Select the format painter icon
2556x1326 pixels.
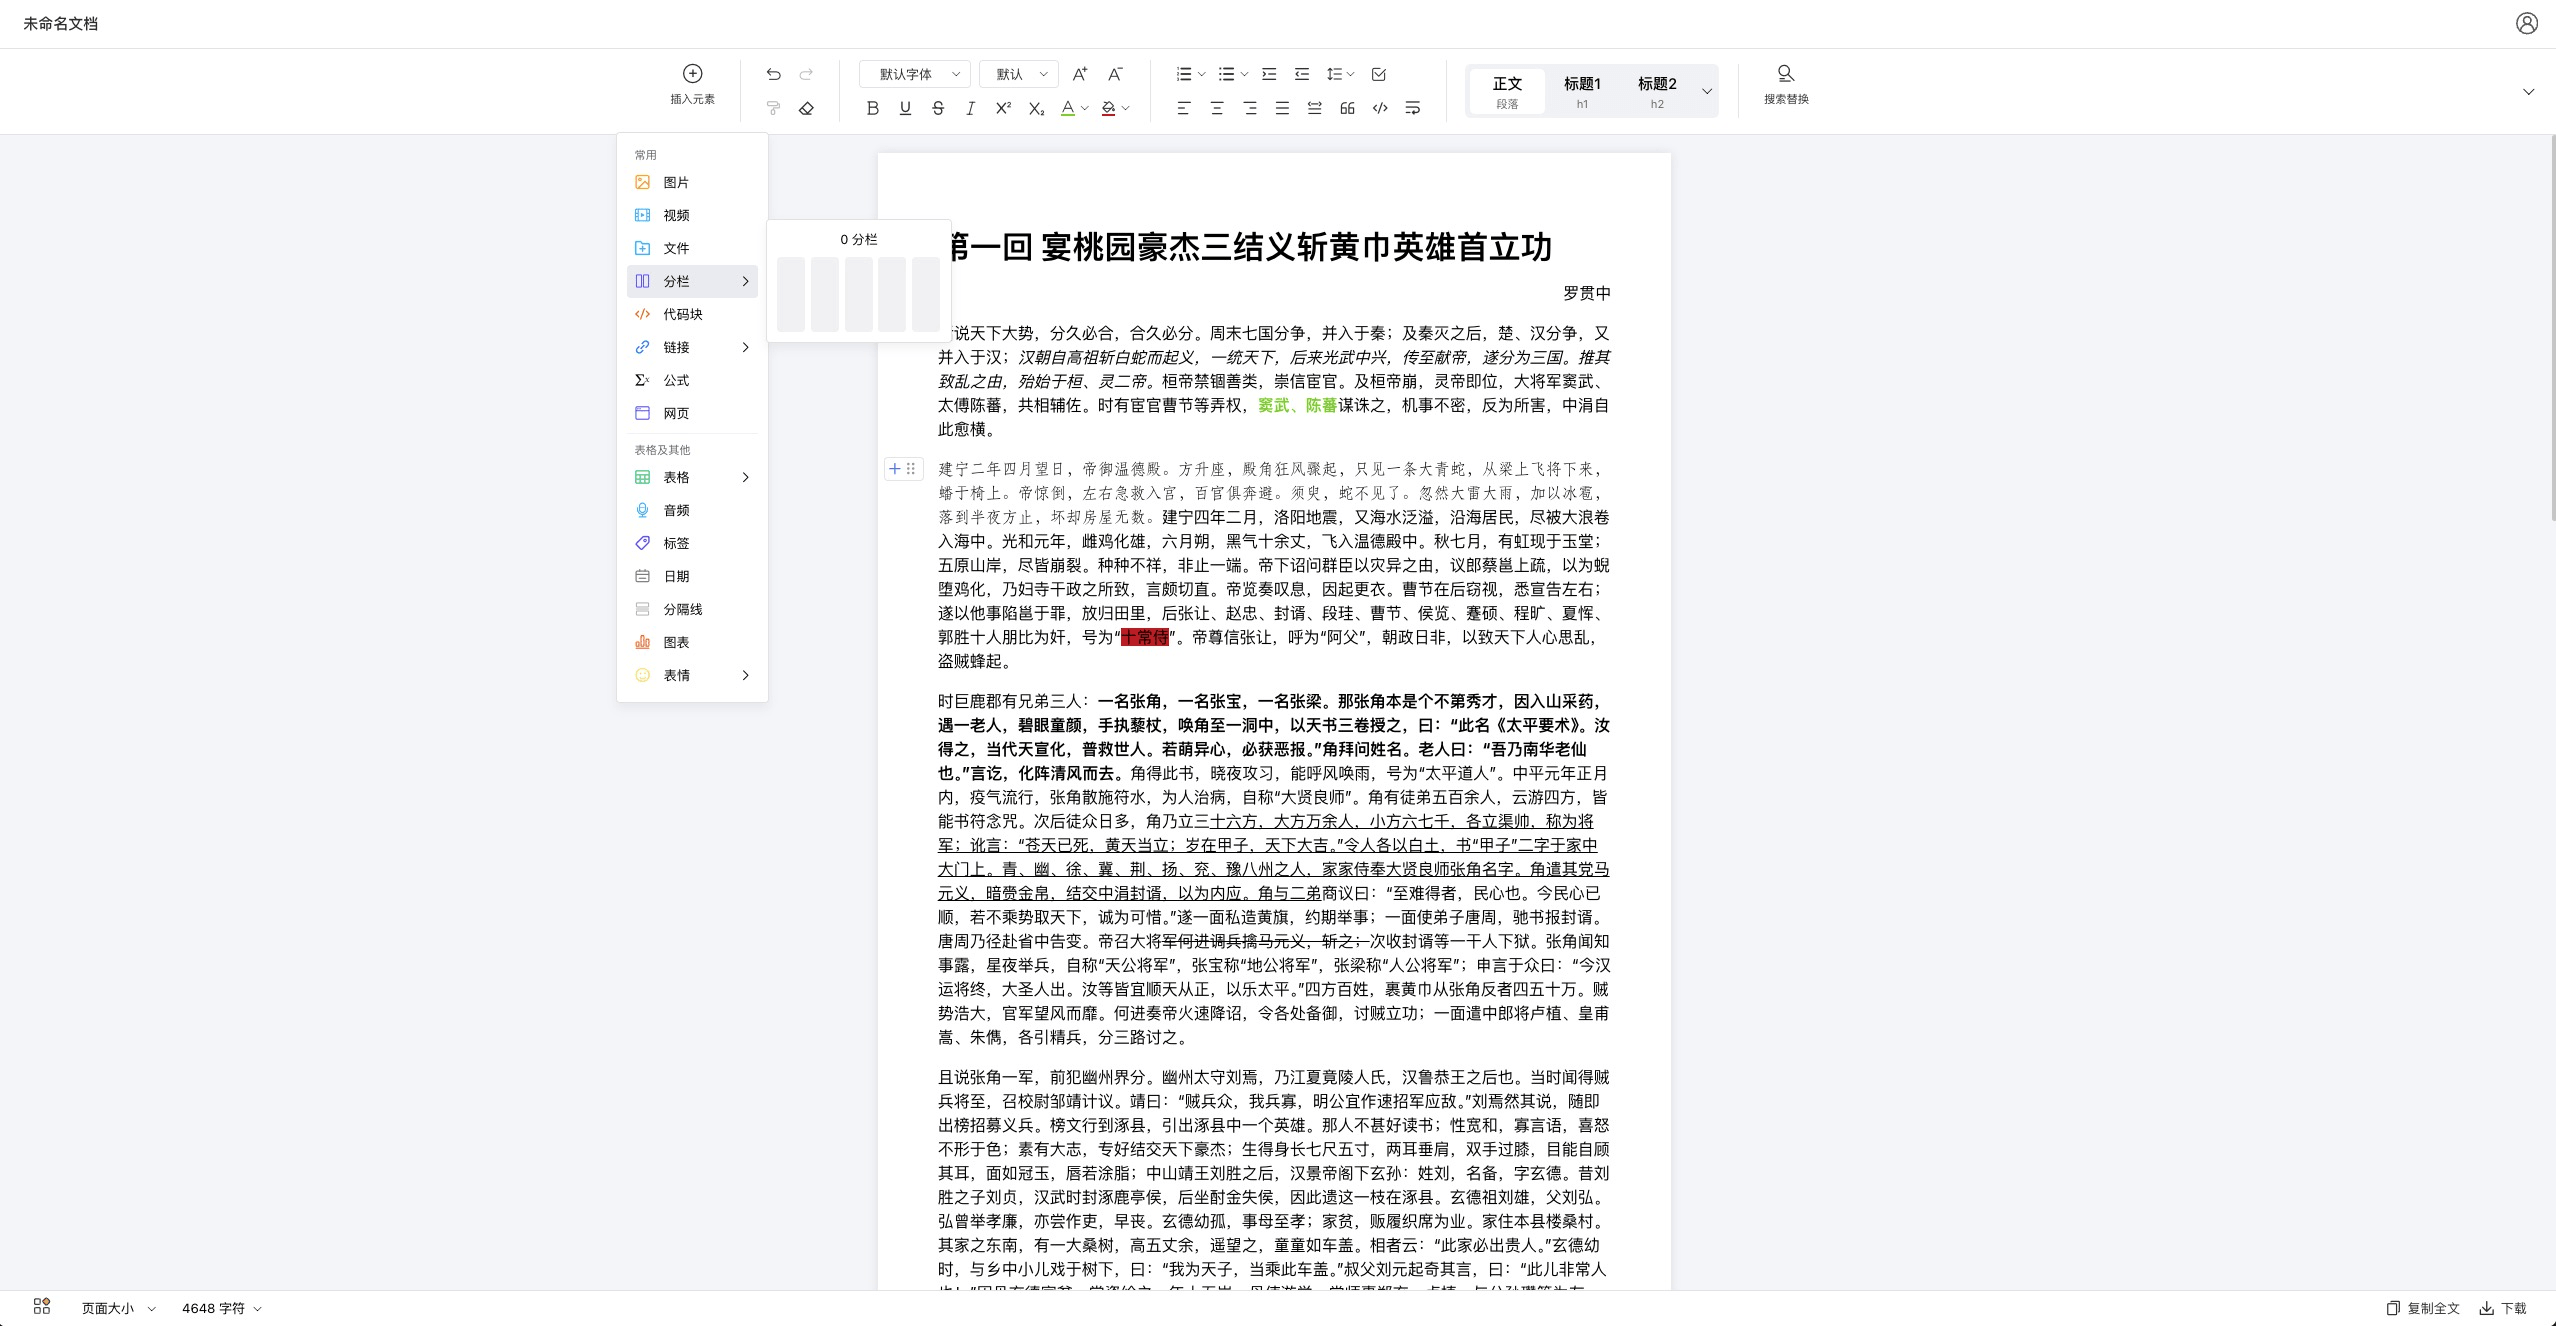click(x=773, y=108)
